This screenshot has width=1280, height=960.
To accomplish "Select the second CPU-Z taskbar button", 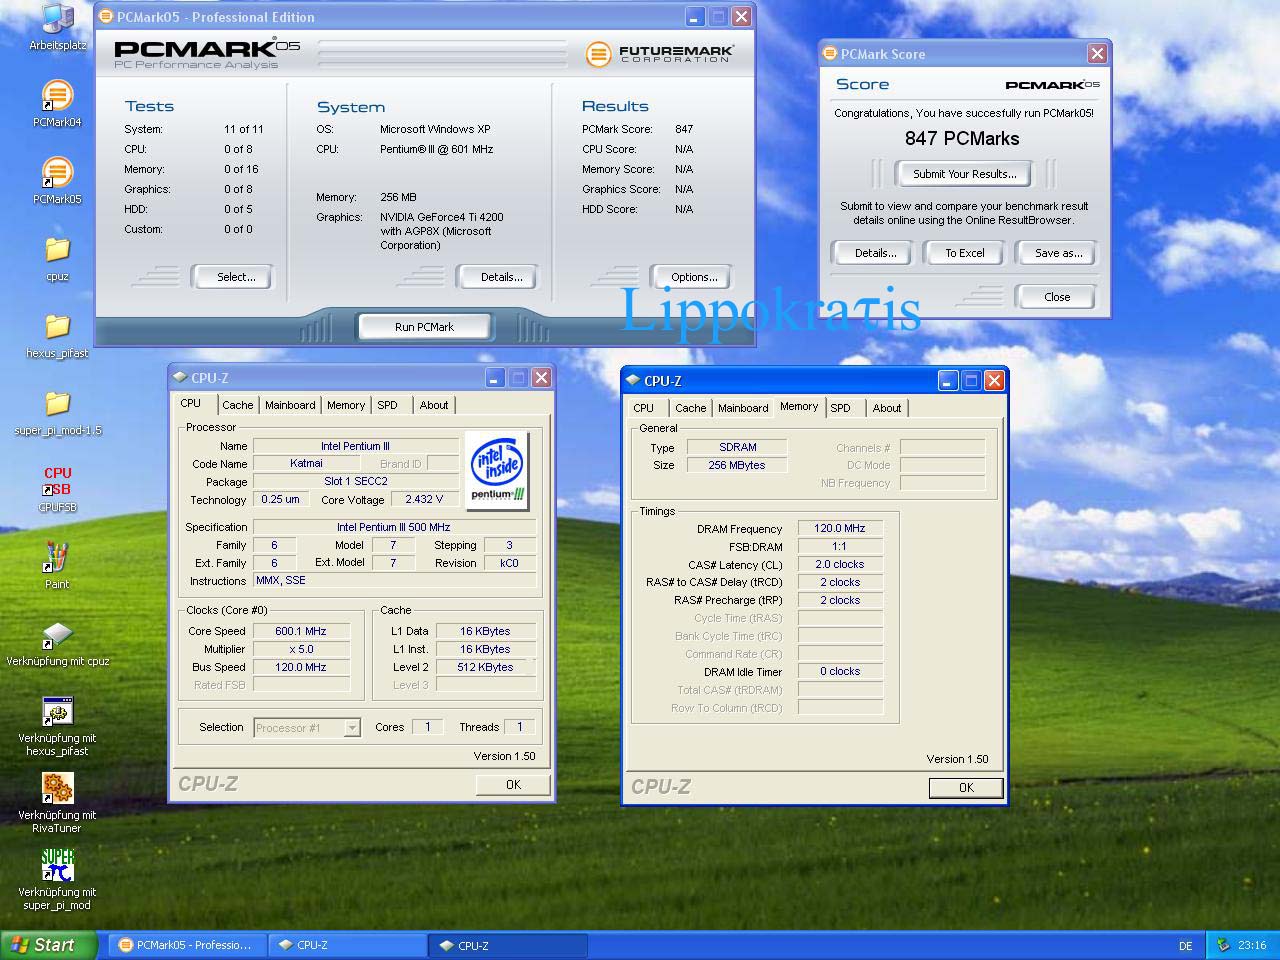I will tap(507, 945).
